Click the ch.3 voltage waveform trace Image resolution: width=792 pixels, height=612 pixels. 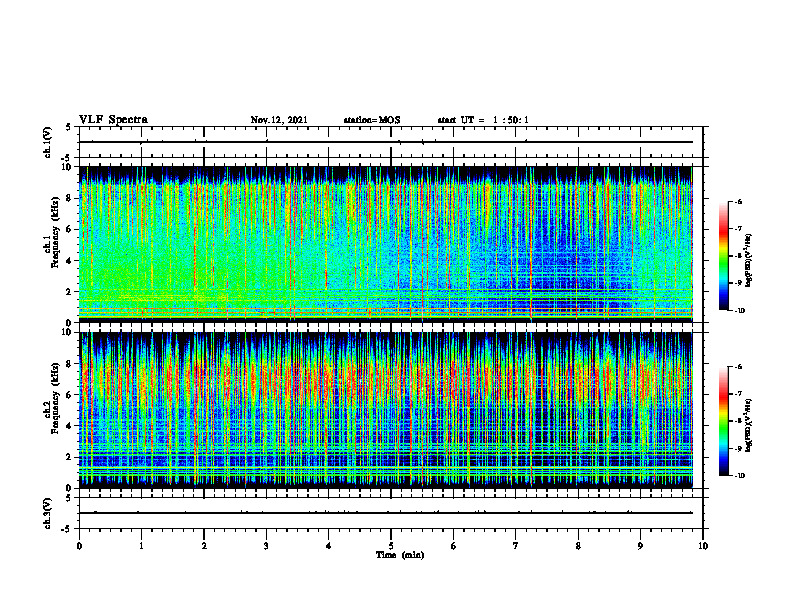click(386, 513)
